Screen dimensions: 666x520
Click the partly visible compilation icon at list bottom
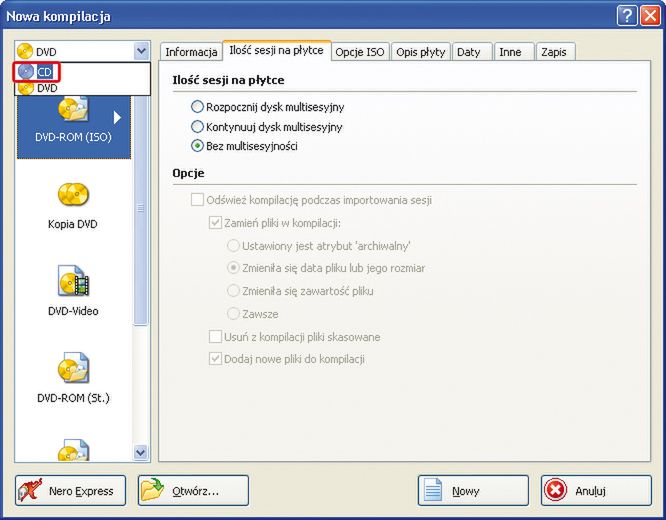coord(73,450)
